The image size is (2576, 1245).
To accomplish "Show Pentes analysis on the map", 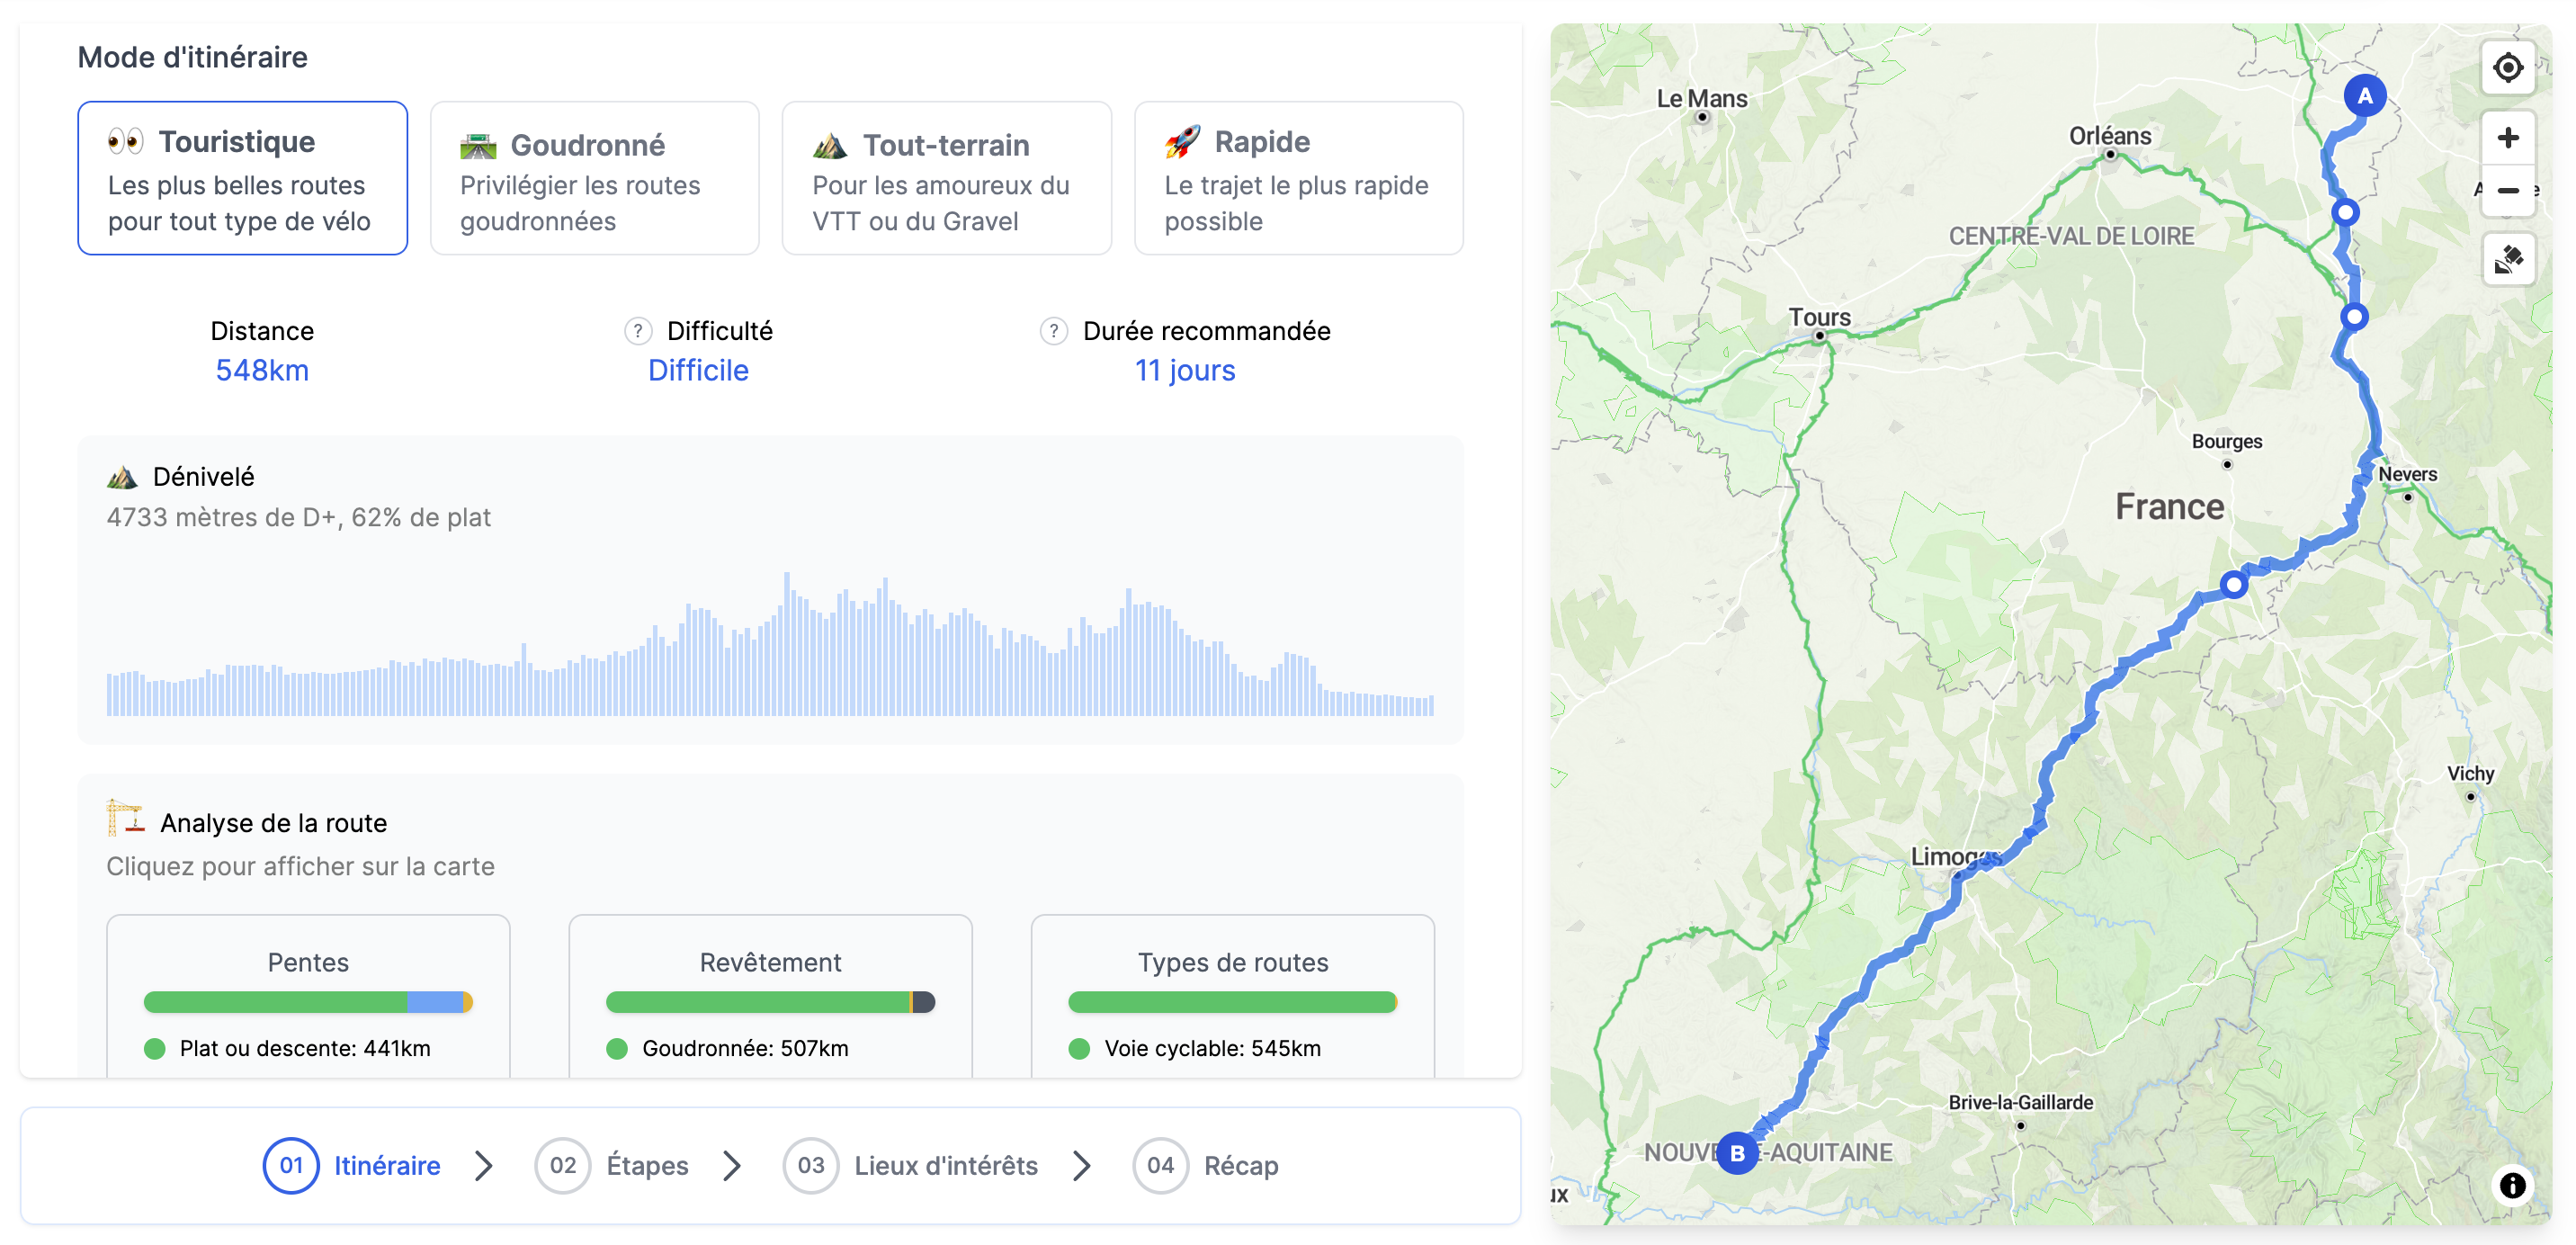I will coord(308,961).
